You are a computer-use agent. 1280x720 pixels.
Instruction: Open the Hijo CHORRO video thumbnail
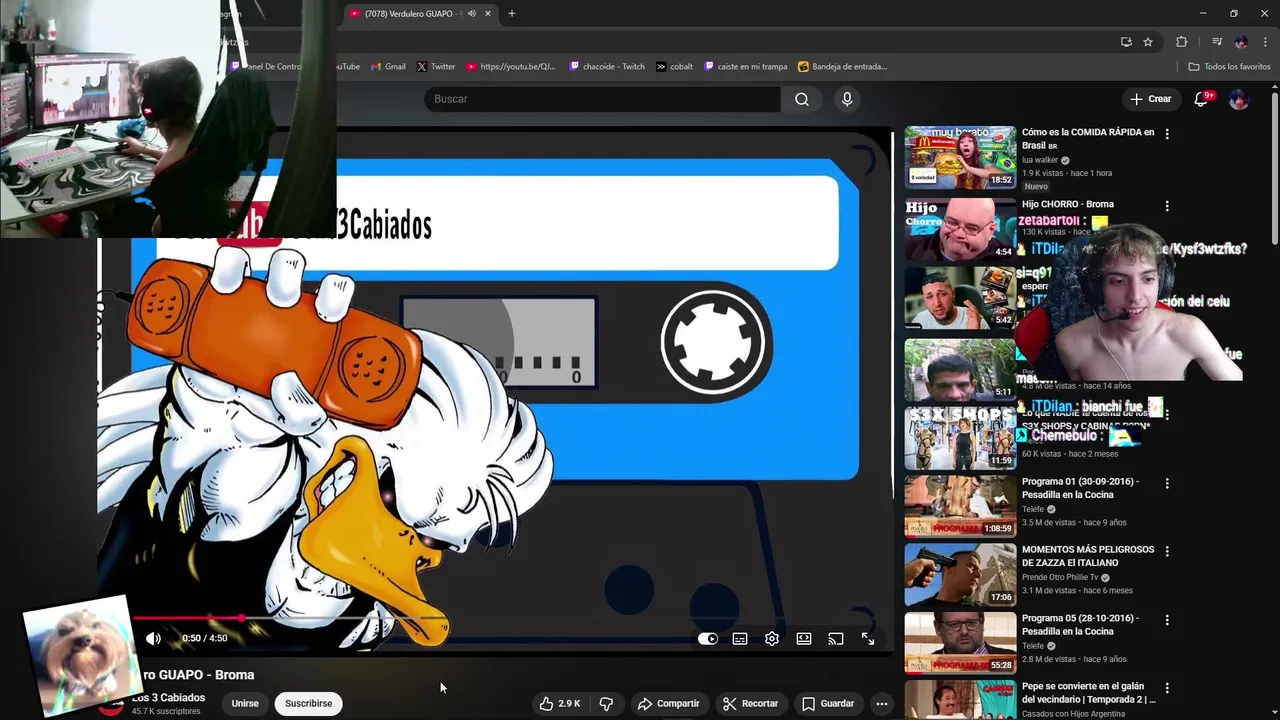point(960,229)
